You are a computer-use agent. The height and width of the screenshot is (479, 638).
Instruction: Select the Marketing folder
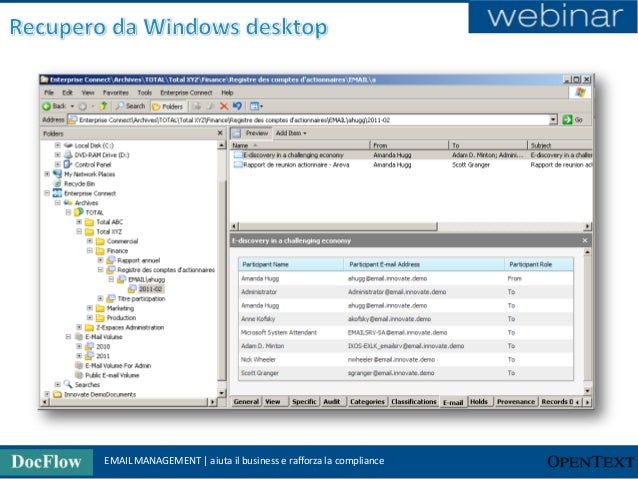[x=115, y=308]
